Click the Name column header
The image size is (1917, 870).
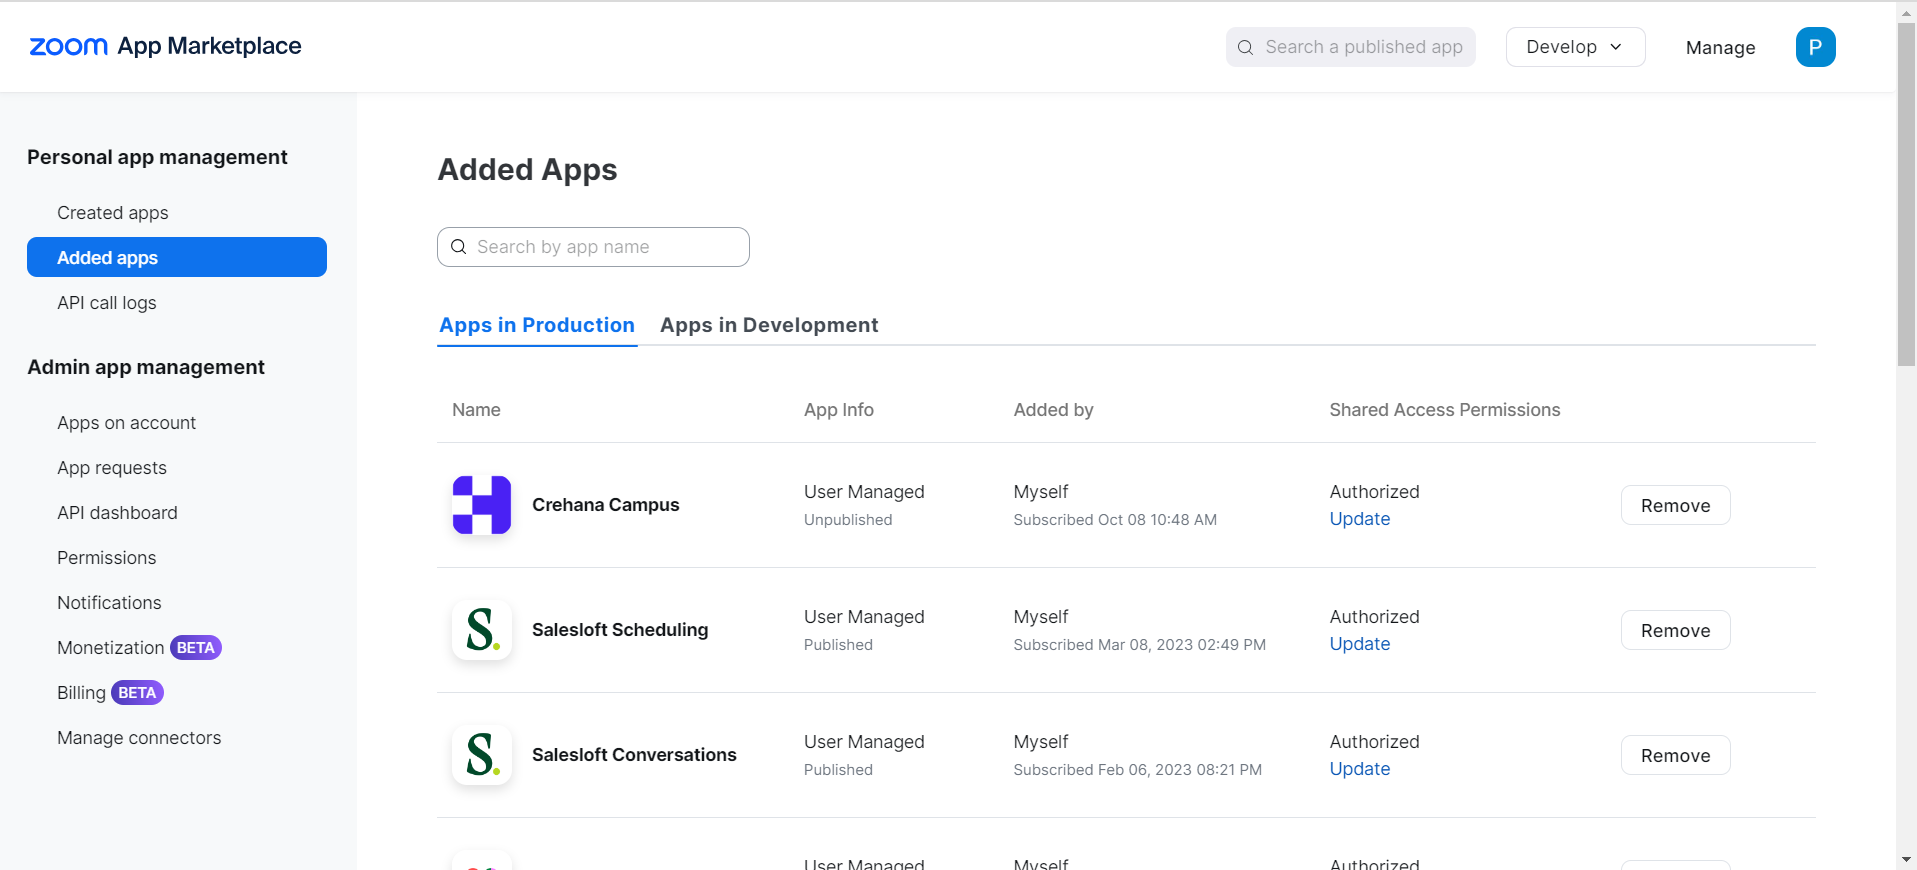tap(476, 410)
